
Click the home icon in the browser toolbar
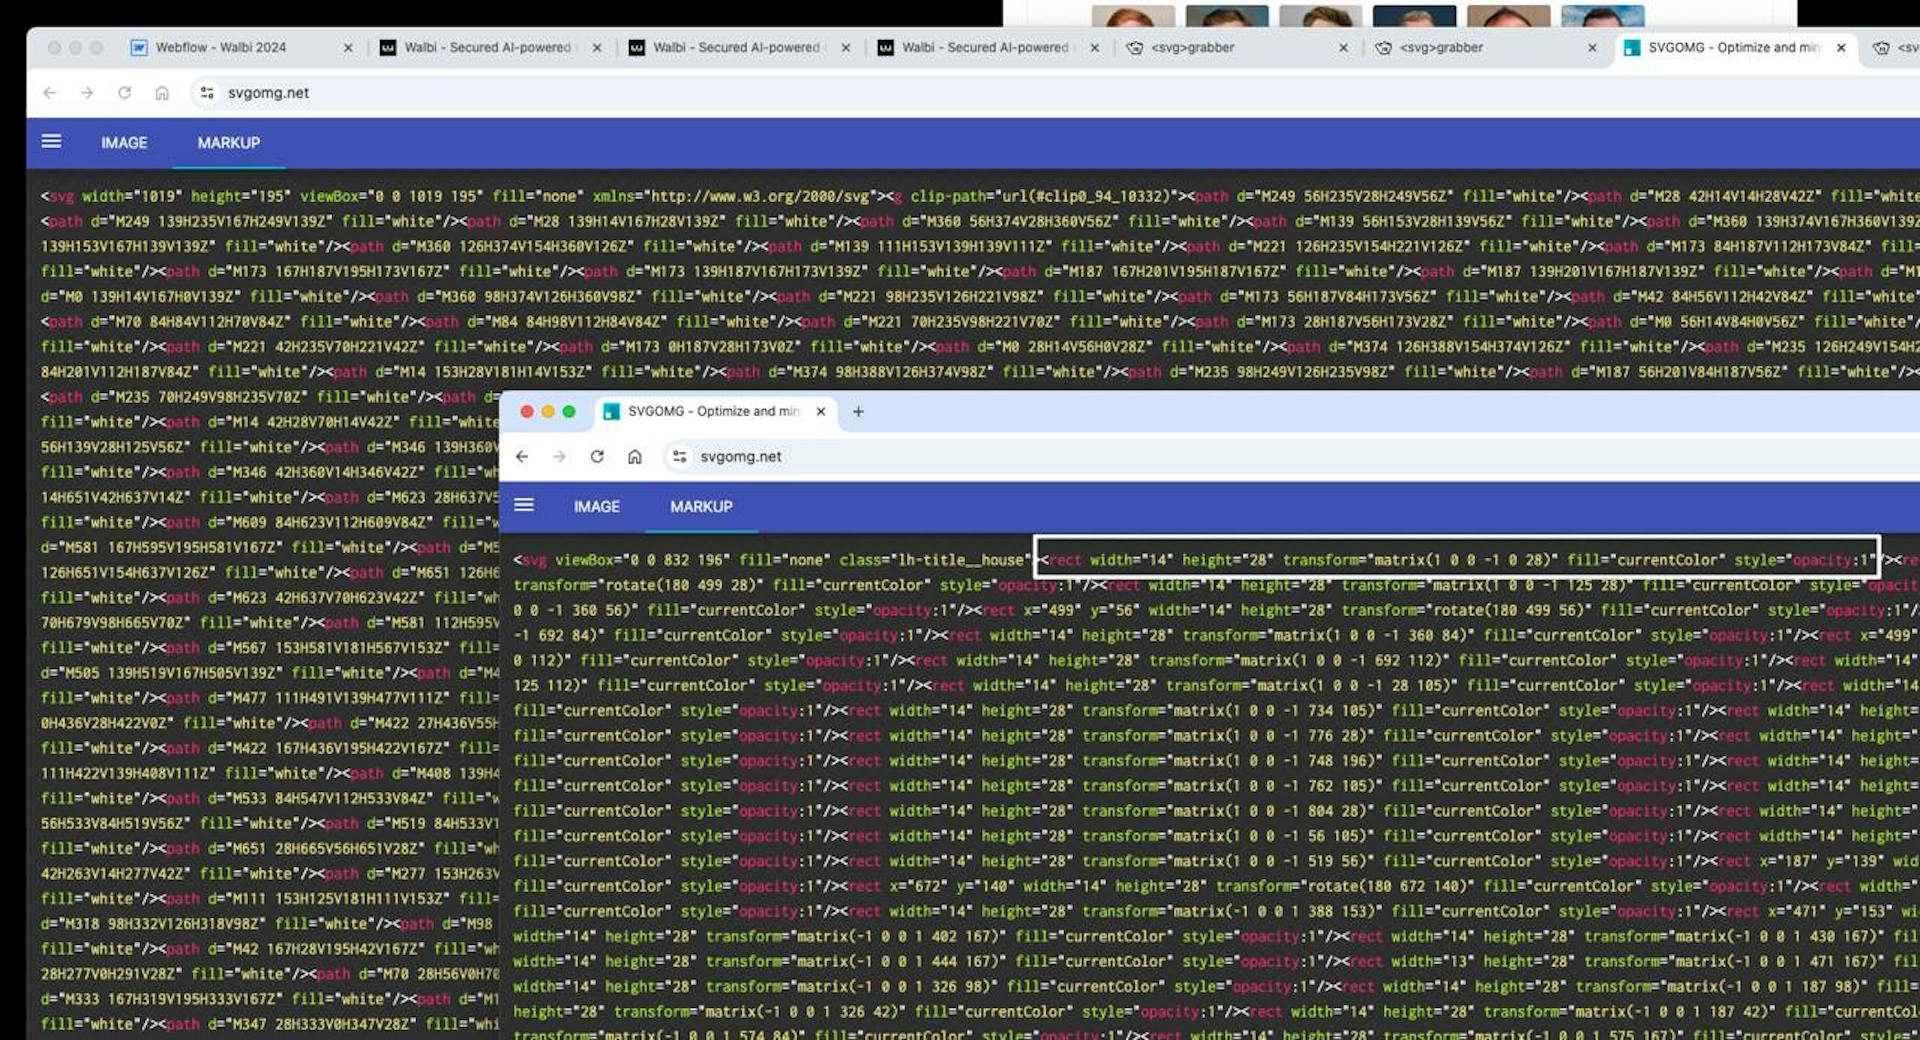pos(162,92)
